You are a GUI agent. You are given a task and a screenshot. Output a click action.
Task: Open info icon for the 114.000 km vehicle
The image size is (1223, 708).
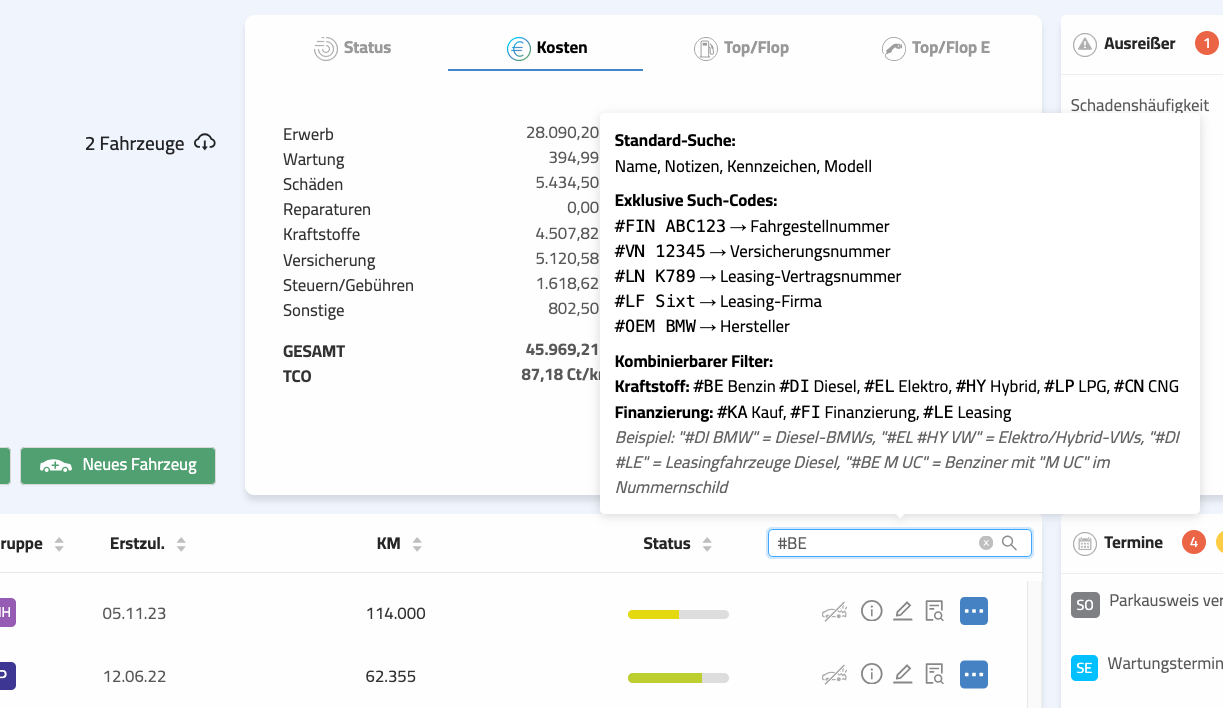pos(871,611)
